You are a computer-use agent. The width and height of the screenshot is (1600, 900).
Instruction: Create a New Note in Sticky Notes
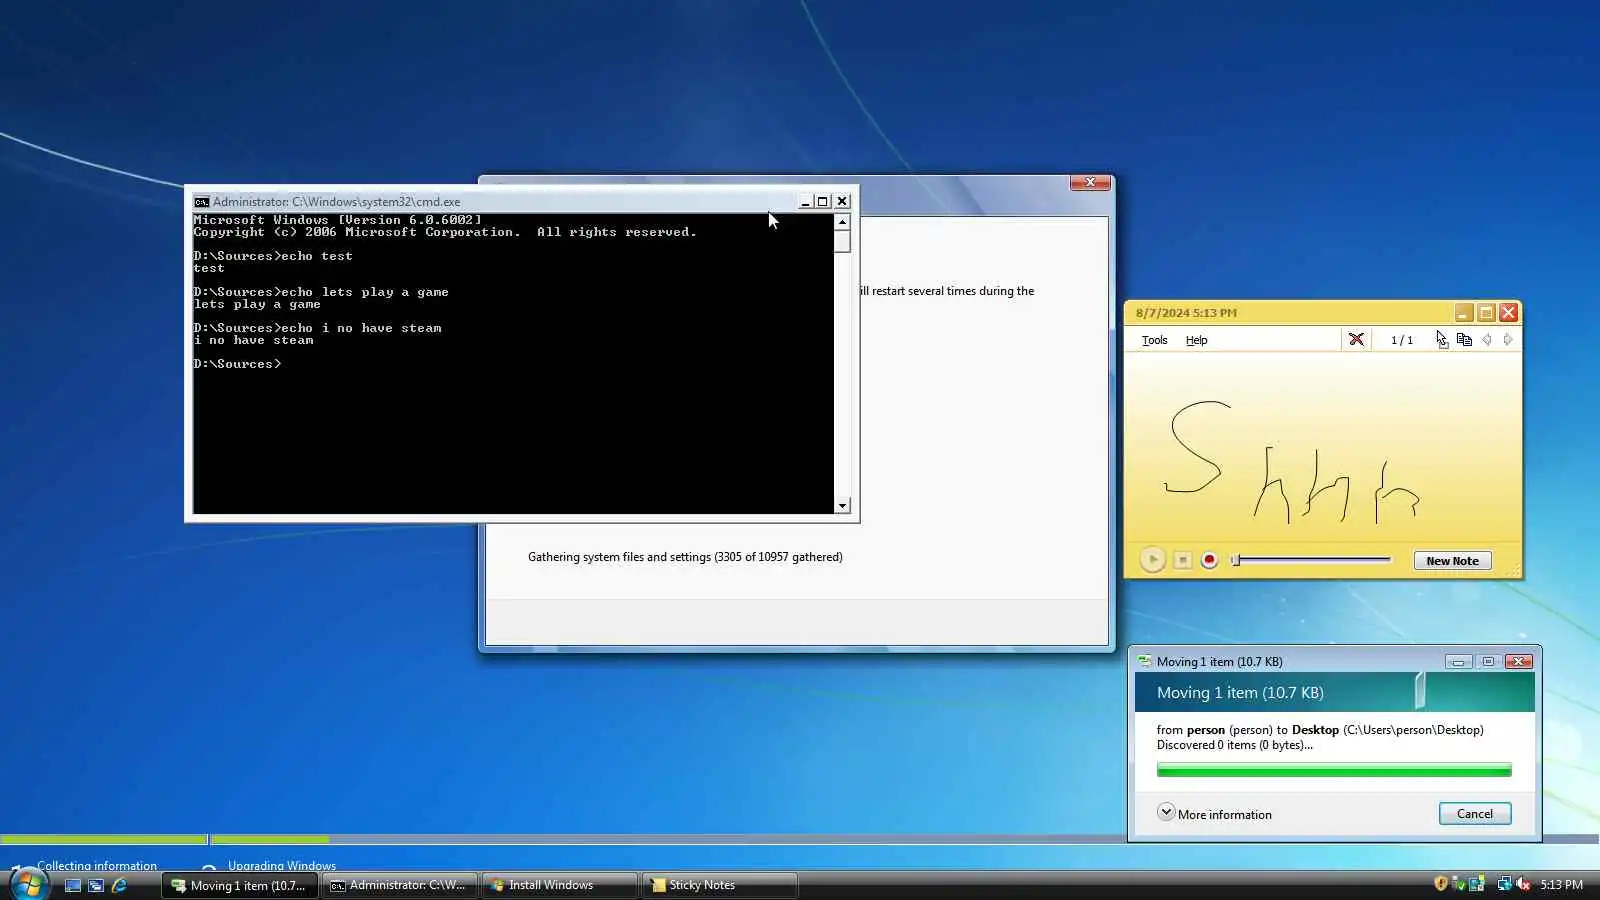(x=1452, y=561)
